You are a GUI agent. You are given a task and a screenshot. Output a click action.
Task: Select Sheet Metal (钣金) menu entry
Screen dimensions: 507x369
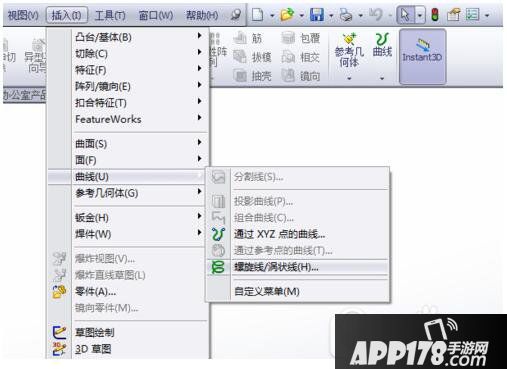pyautogui.click(x=128, y=218)
